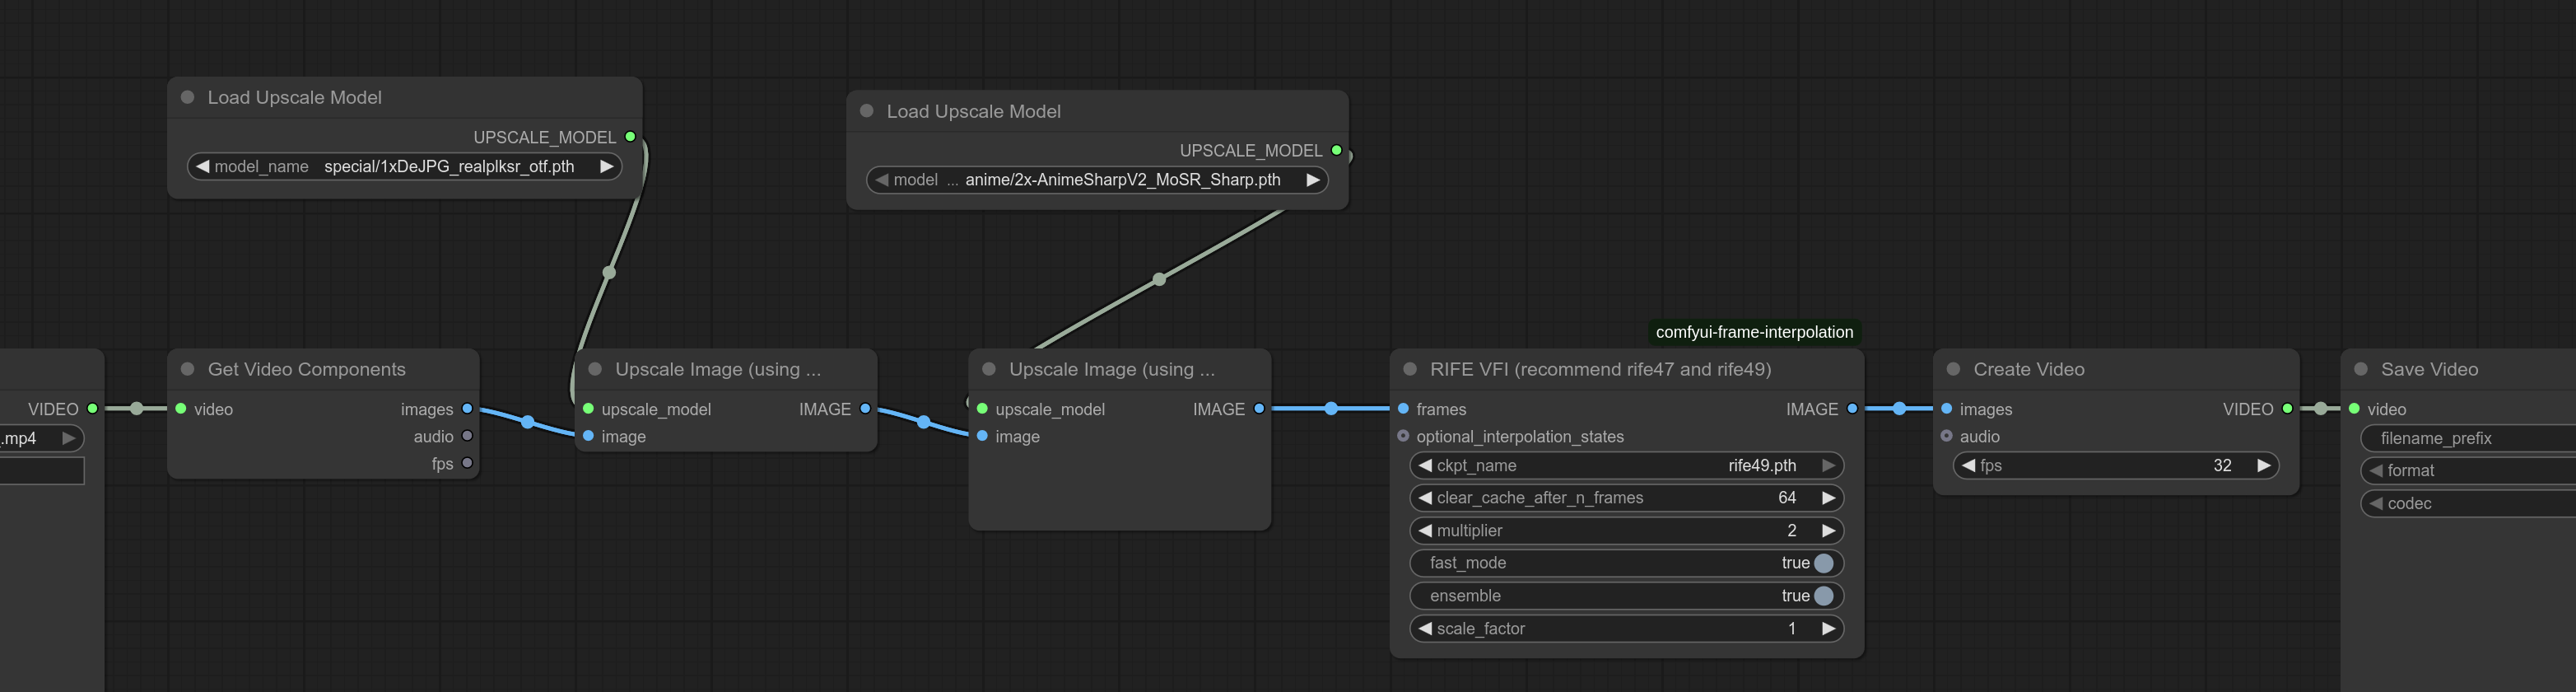The height and width of the screenshot is (692, 2576).
Task: Open the ckpt_name rife49.pth selector
Action: pyautogui.click(x=1626, y=466)
